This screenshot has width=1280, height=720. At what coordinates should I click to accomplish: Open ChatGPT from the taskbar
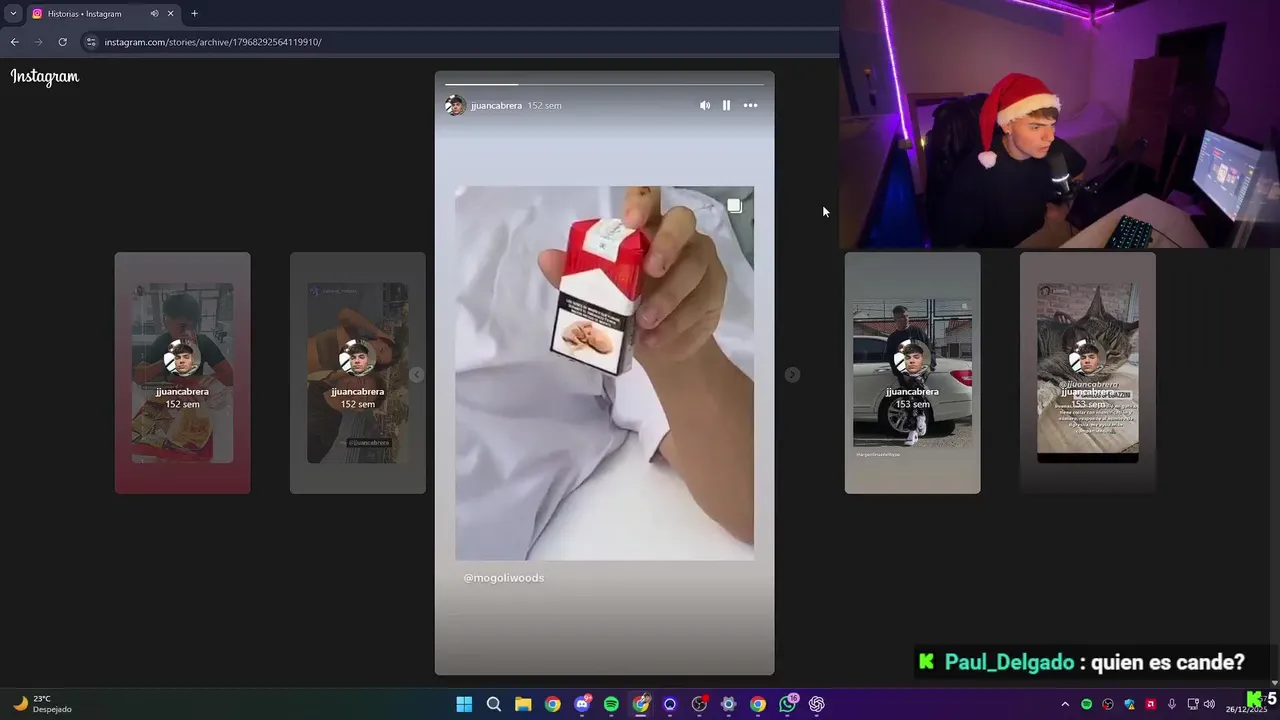(817, 704)
